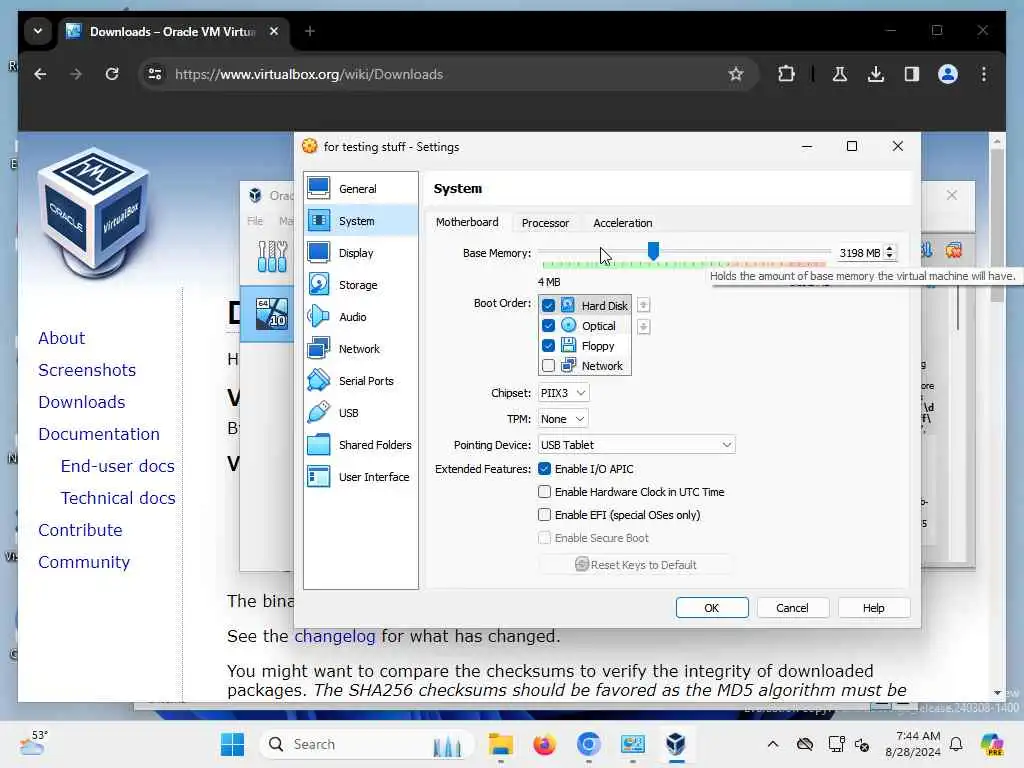The image size is (1024, 768).
Task: Open Serial Ports settings category
Action: pyautogui.click(x=360, y=381)
